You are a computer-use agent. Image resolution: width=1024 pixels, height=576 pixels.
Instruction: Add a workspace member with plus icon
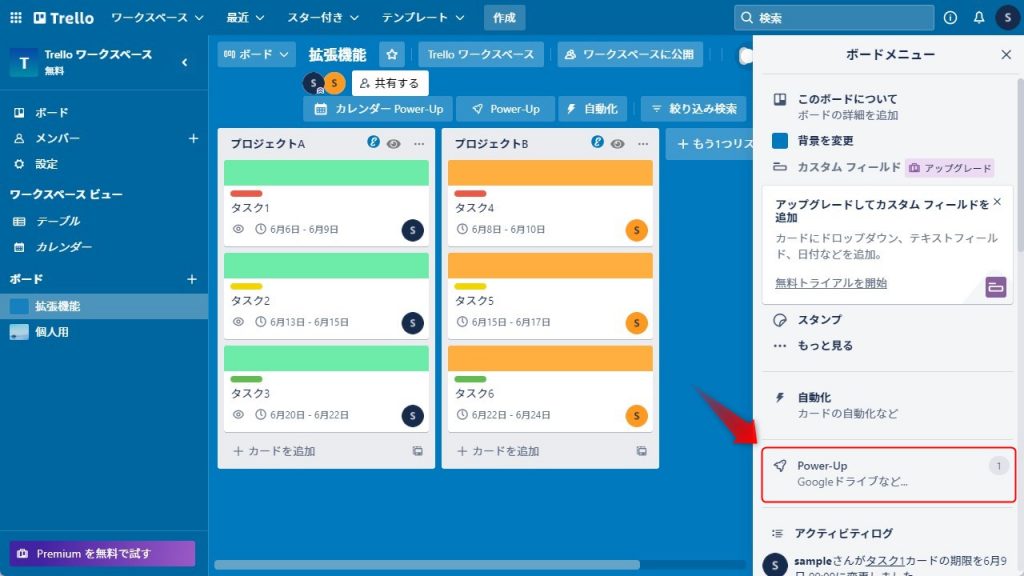point(193,138)
